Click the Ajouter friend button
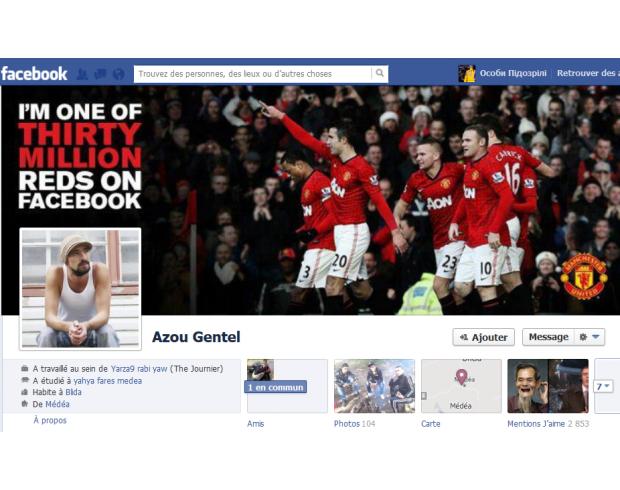 coord(484,337)
